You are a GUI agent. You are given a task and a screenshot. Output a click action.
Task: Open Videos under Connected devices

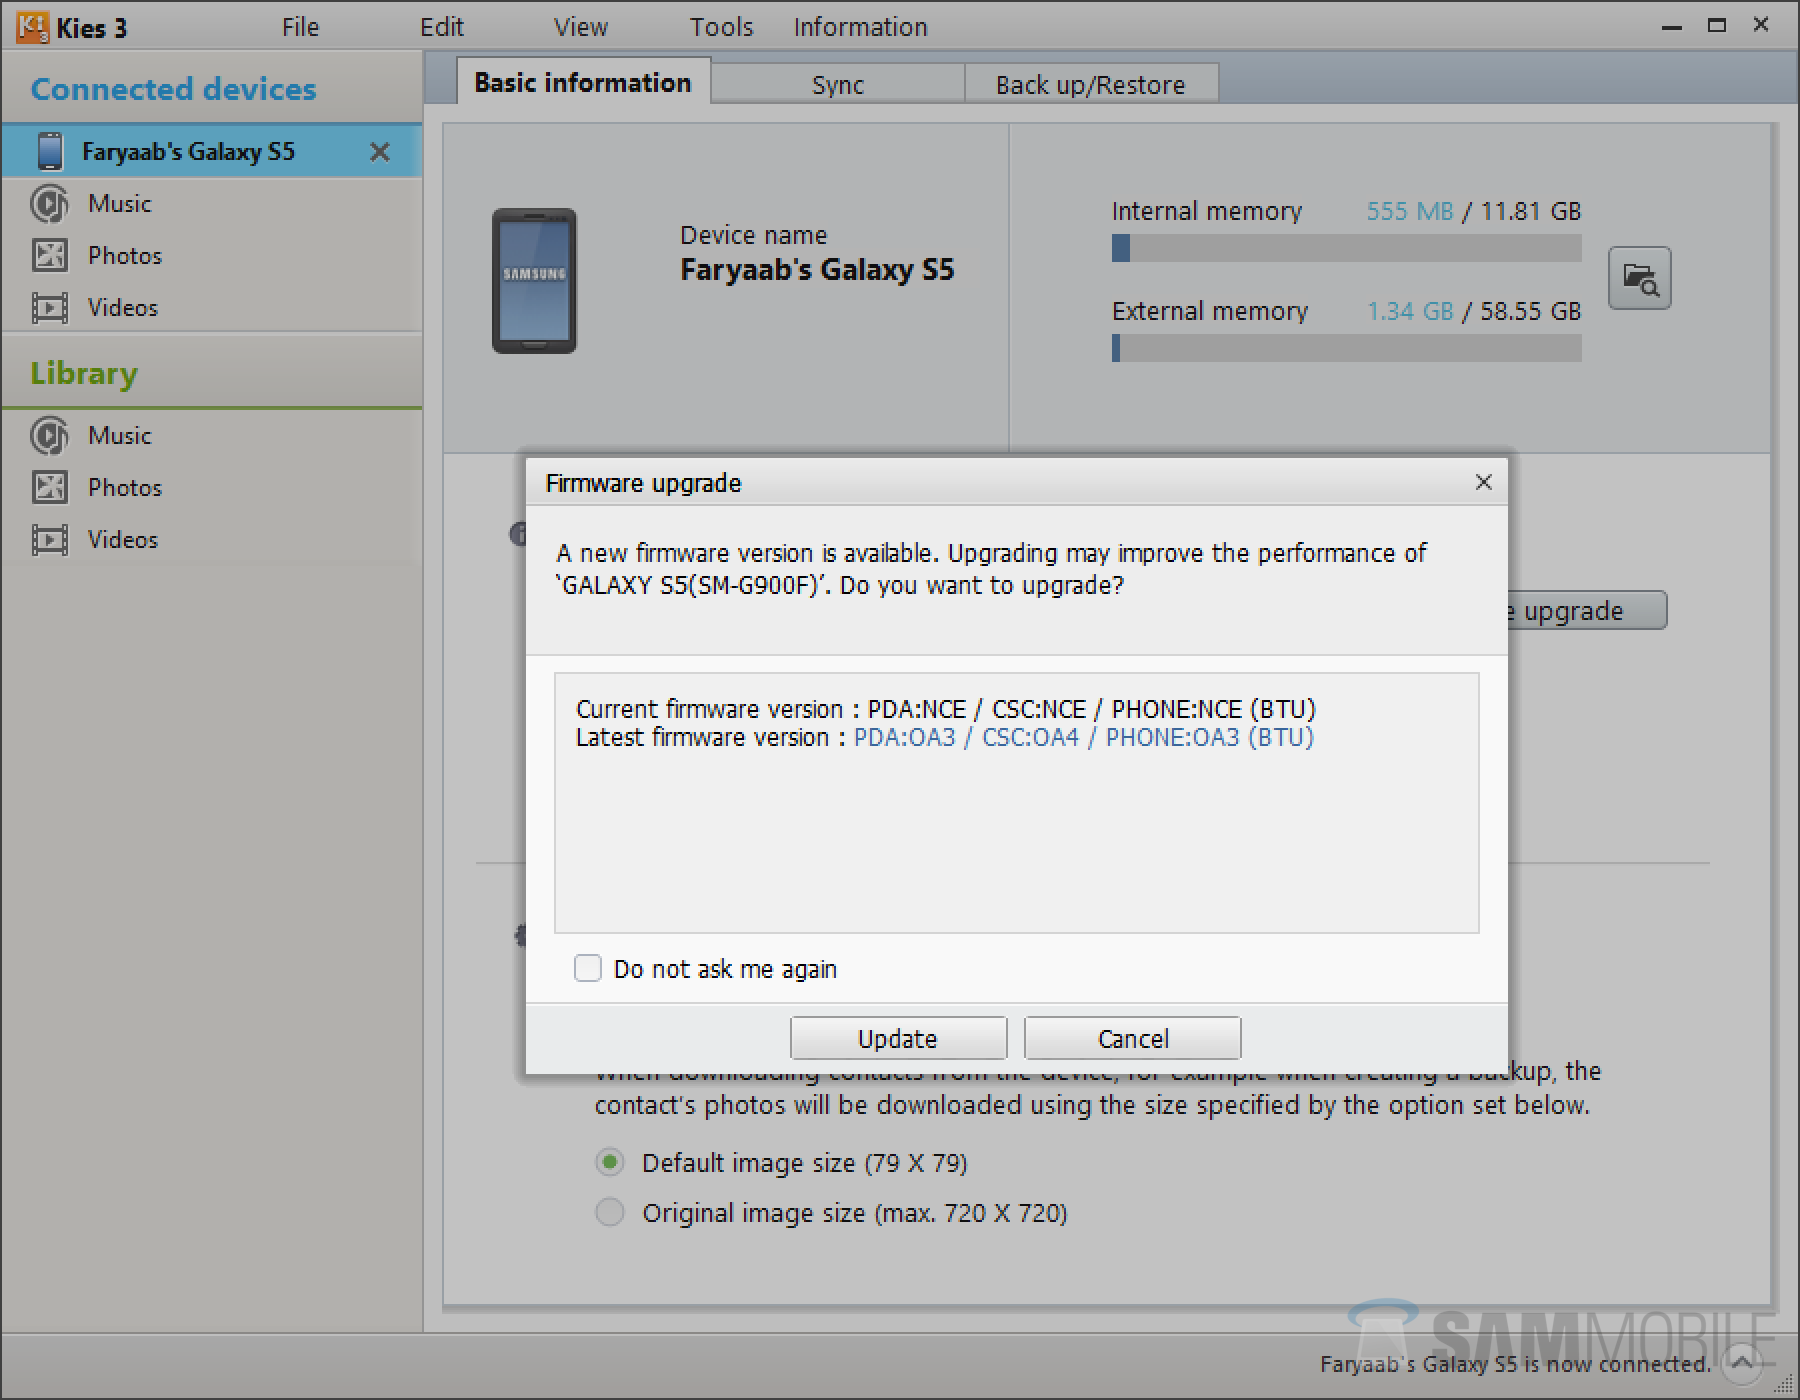click(122, 308)
